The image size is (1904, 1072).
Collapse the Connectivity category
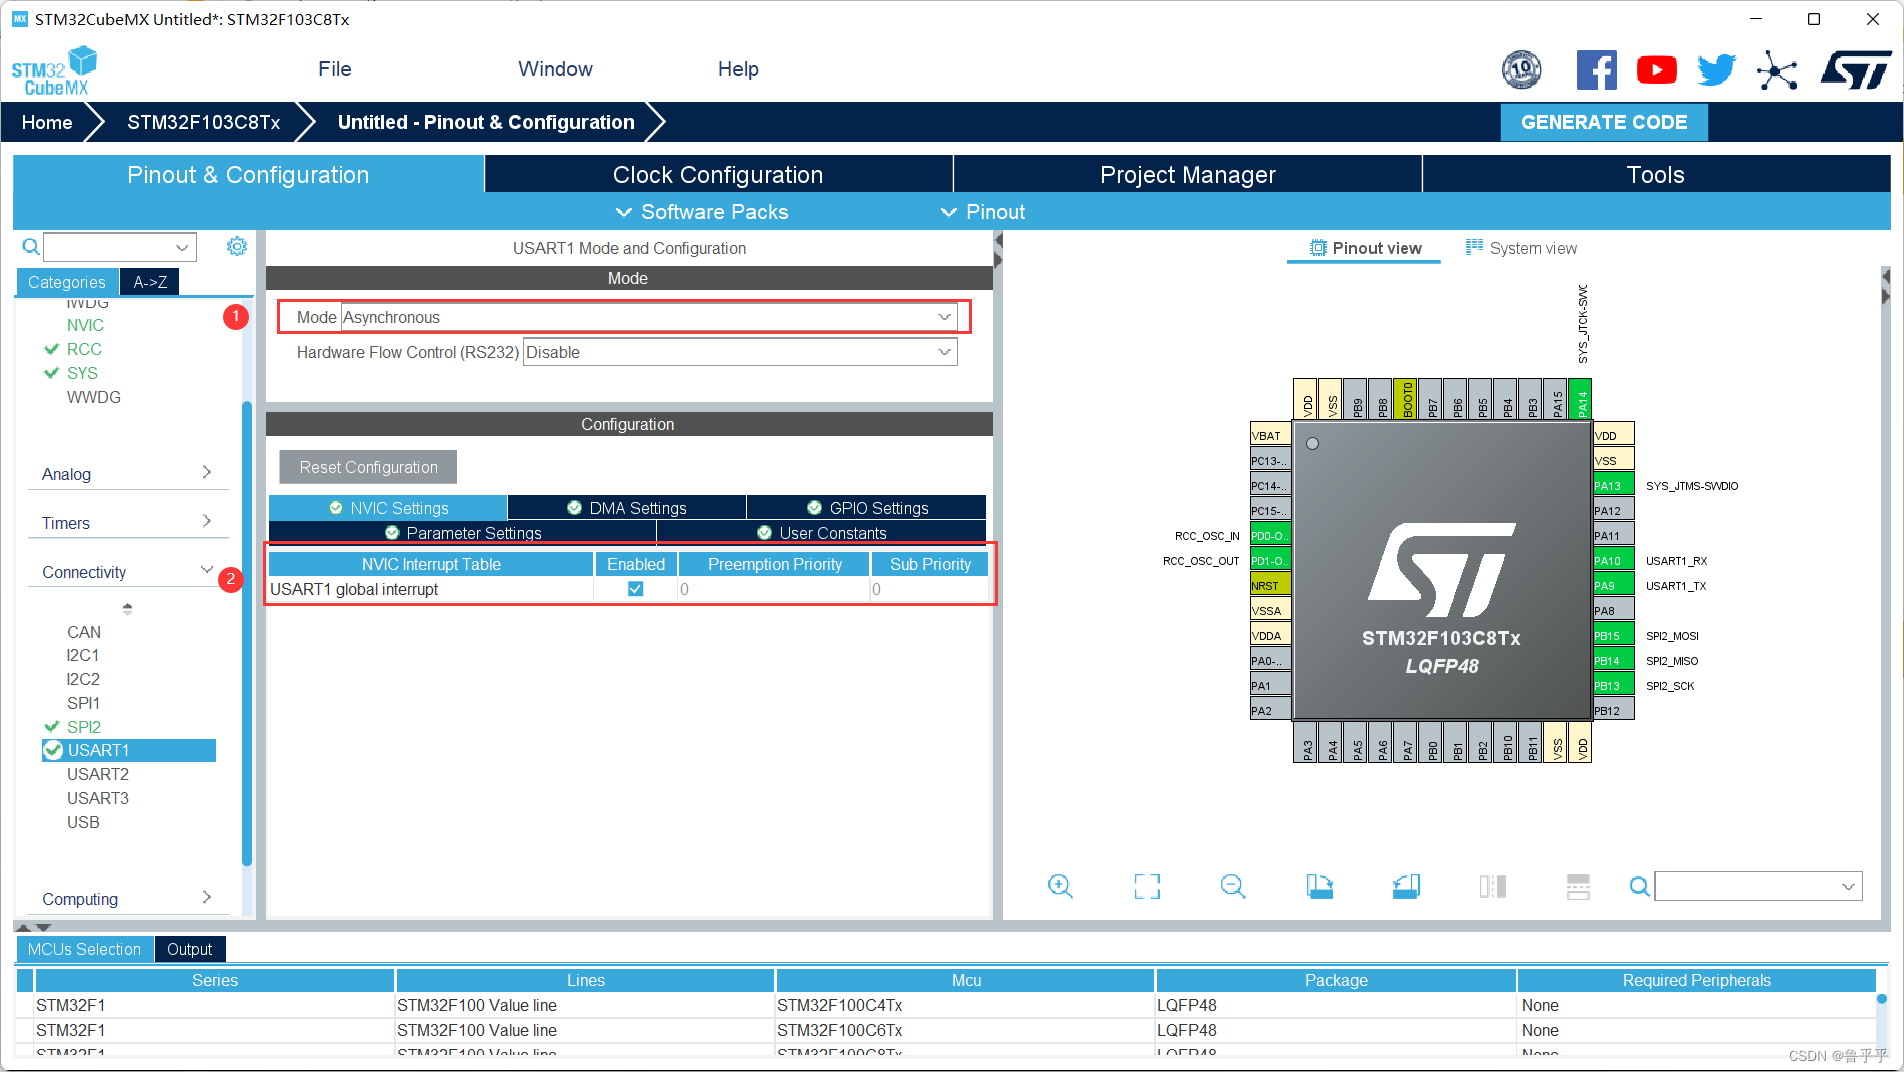click(127, 571)
